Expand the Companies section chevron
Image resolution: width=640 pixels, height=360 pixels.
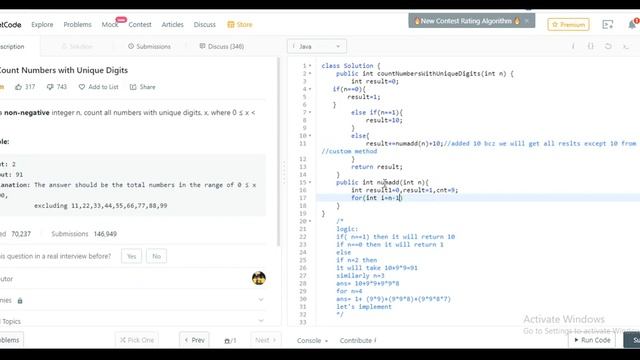pos(261,300)
